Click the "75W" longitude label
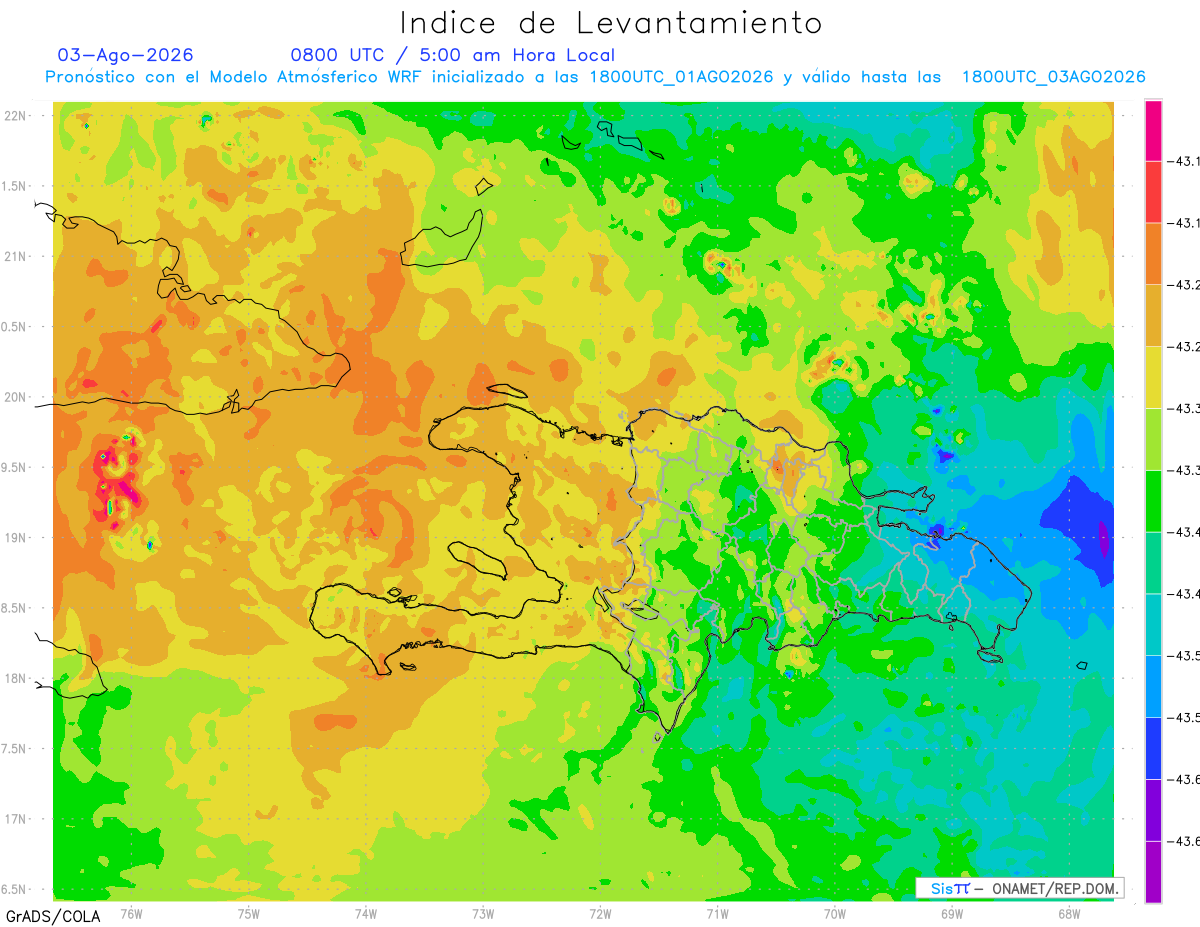 pos(249,914)
